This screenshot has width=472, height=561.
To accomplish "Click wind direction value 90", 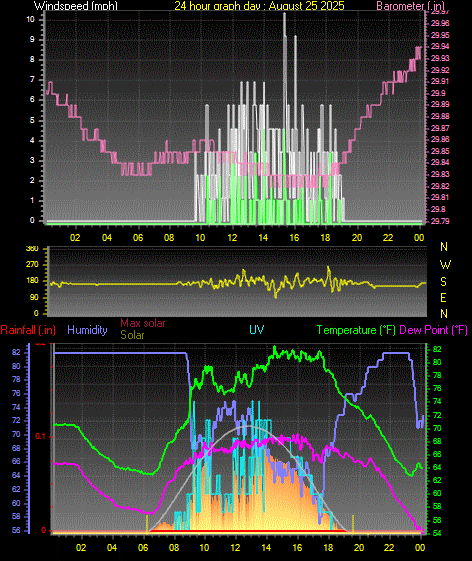I will point(34,298).
